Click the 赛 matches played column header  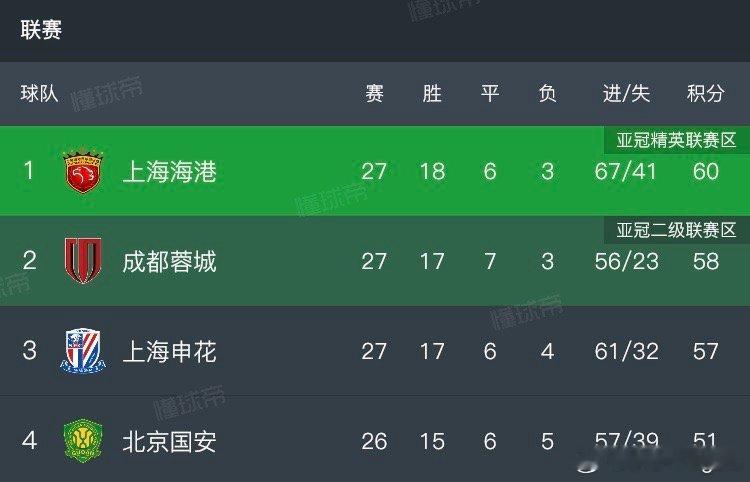[x=374, y=94]
